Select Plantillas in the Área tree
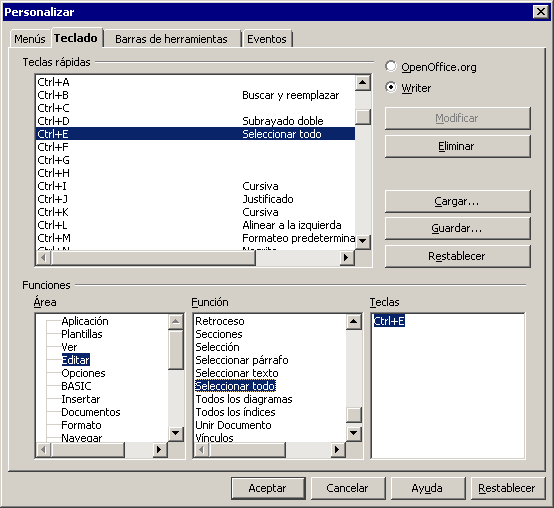Viewport: 554px width, 508px height. [82, 334]
